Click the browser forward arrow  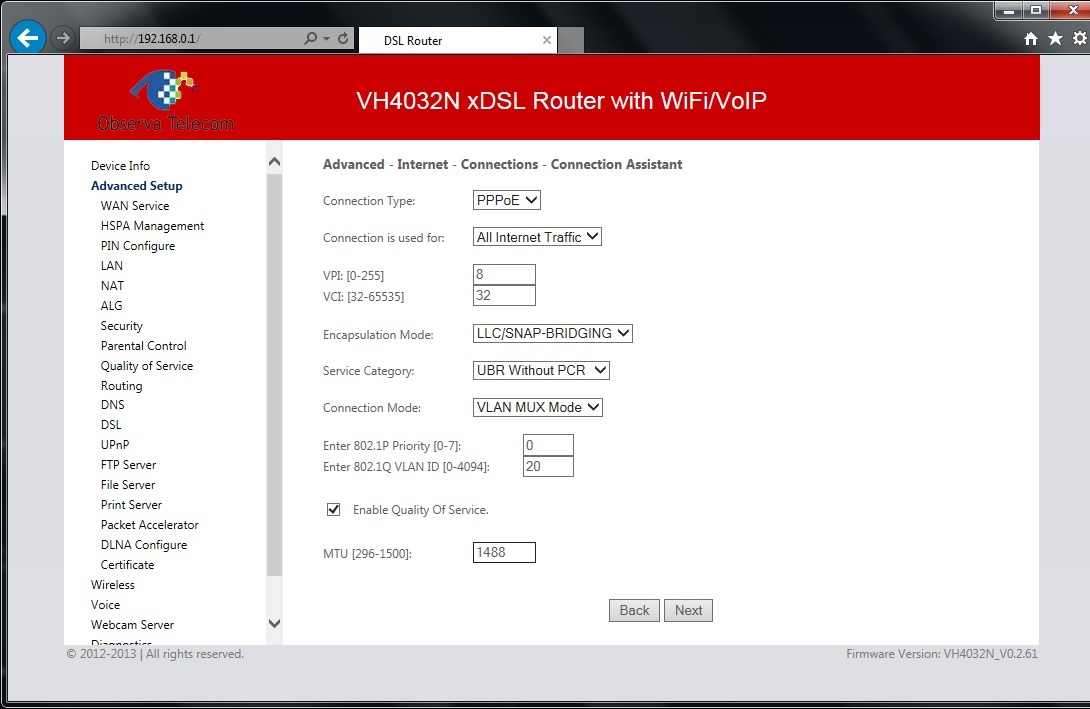pos(63,38)
